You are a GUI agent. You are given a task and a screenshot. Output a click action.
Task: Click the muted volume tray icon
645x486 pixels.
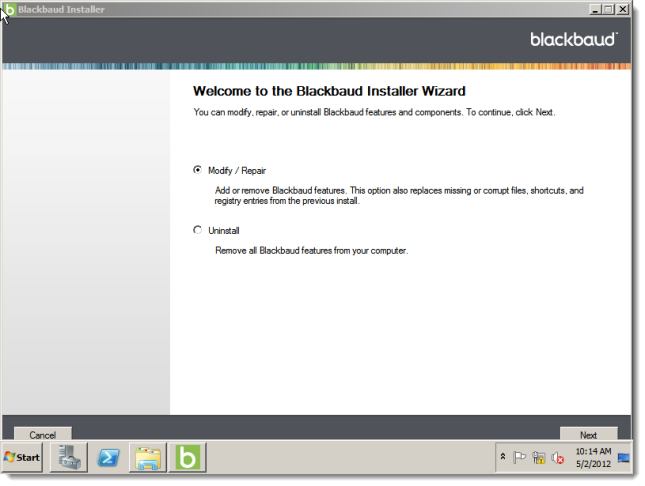pyautogui.click(x=557, y=457)
